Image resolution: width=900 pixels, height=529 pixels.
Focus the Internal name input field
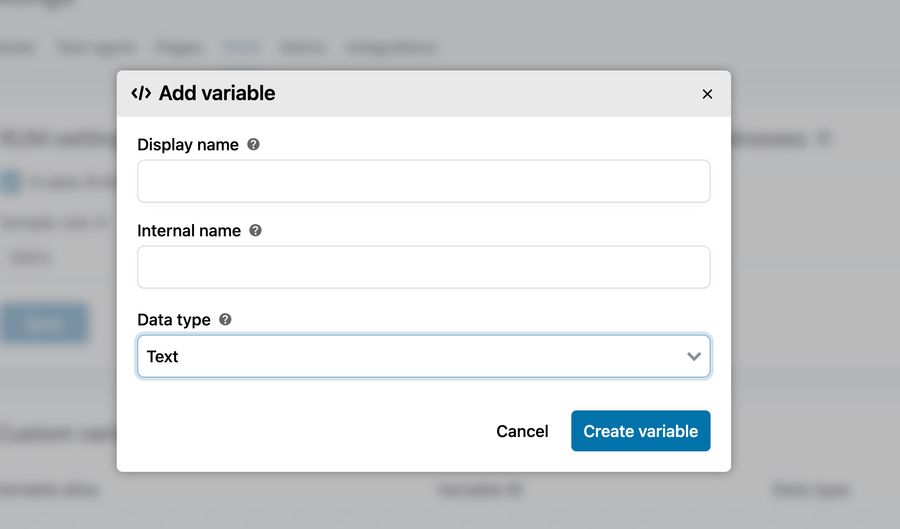tap(424, 267)
